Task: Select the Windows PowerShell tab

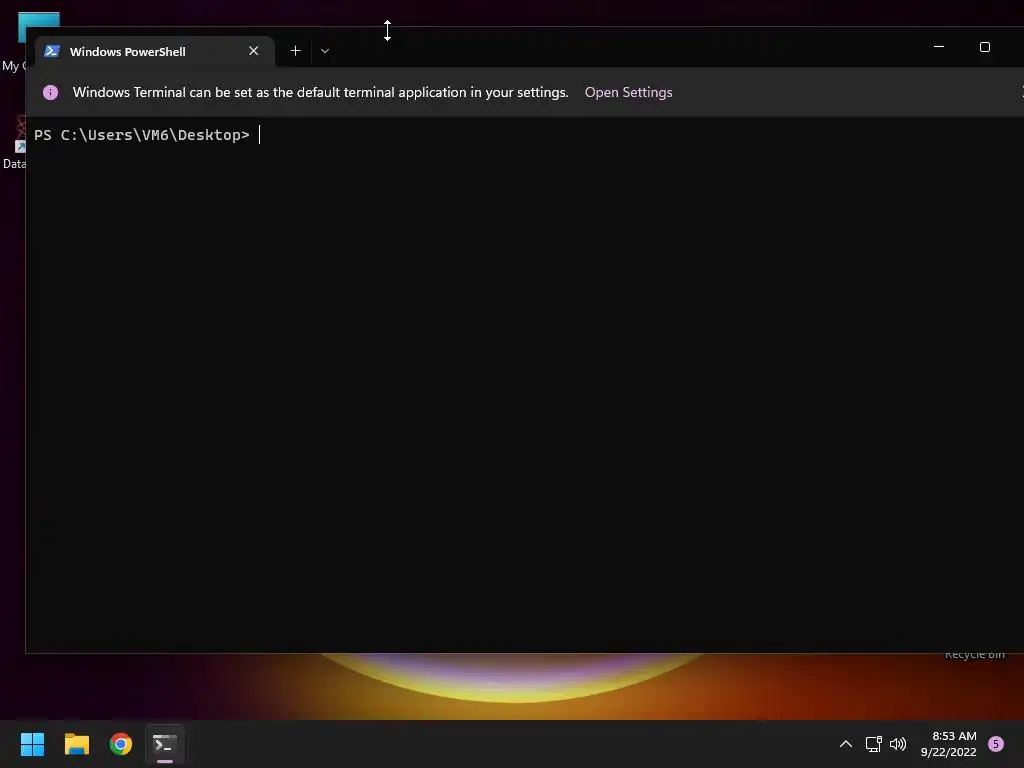Action: [x=155, y=52]
